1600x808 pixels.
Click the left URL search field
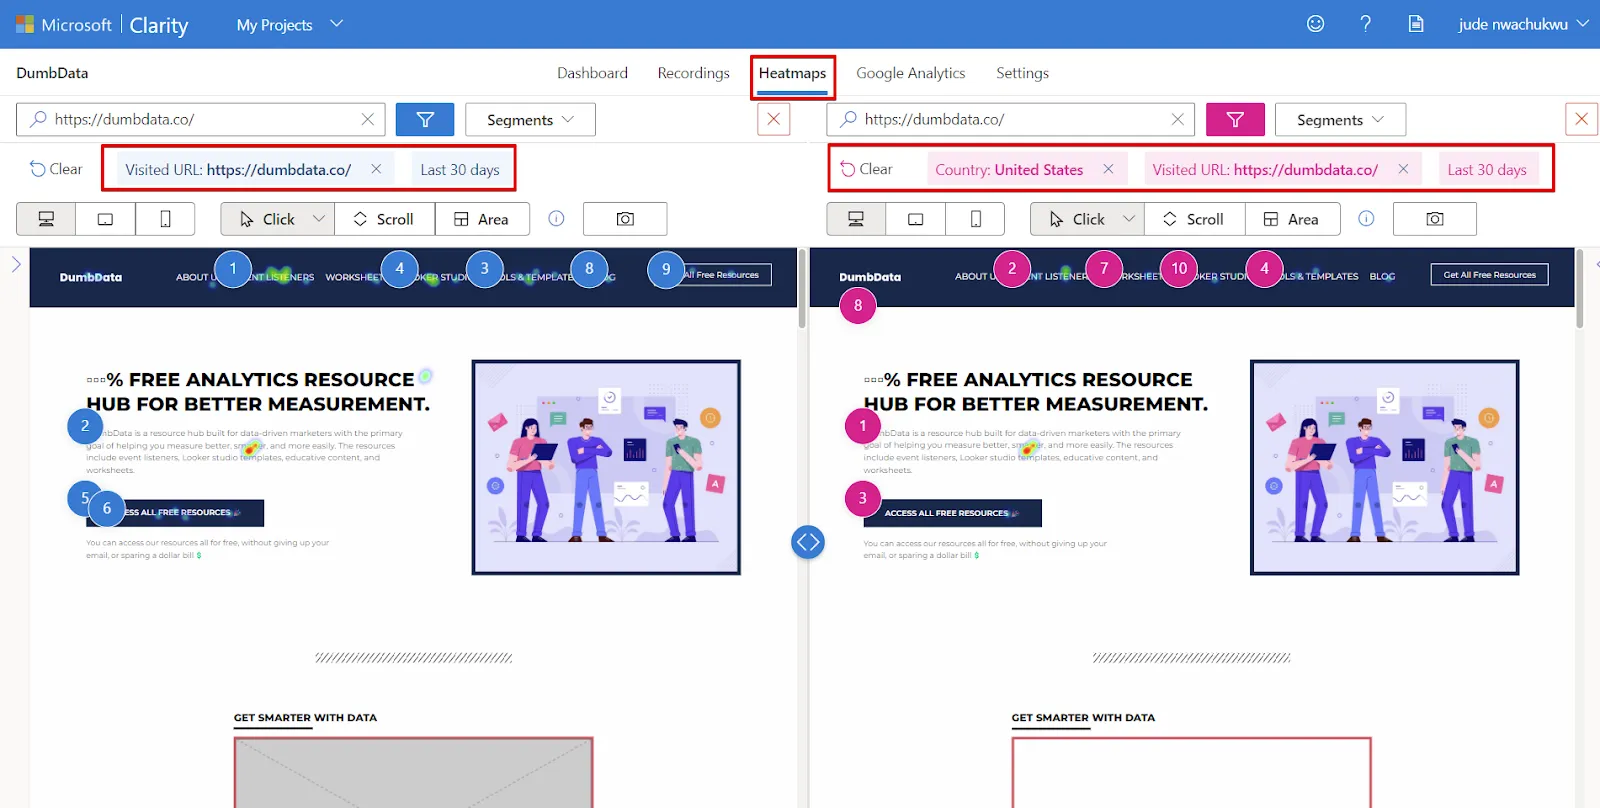201,119
